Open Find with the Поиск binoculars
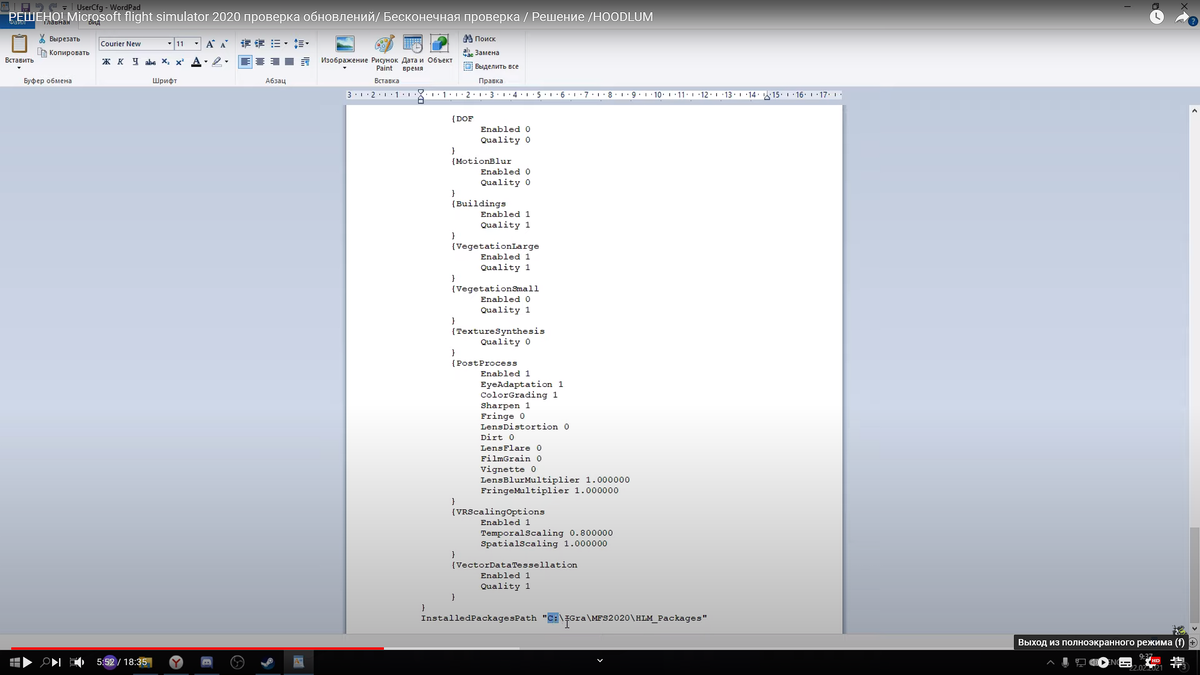 479,39
